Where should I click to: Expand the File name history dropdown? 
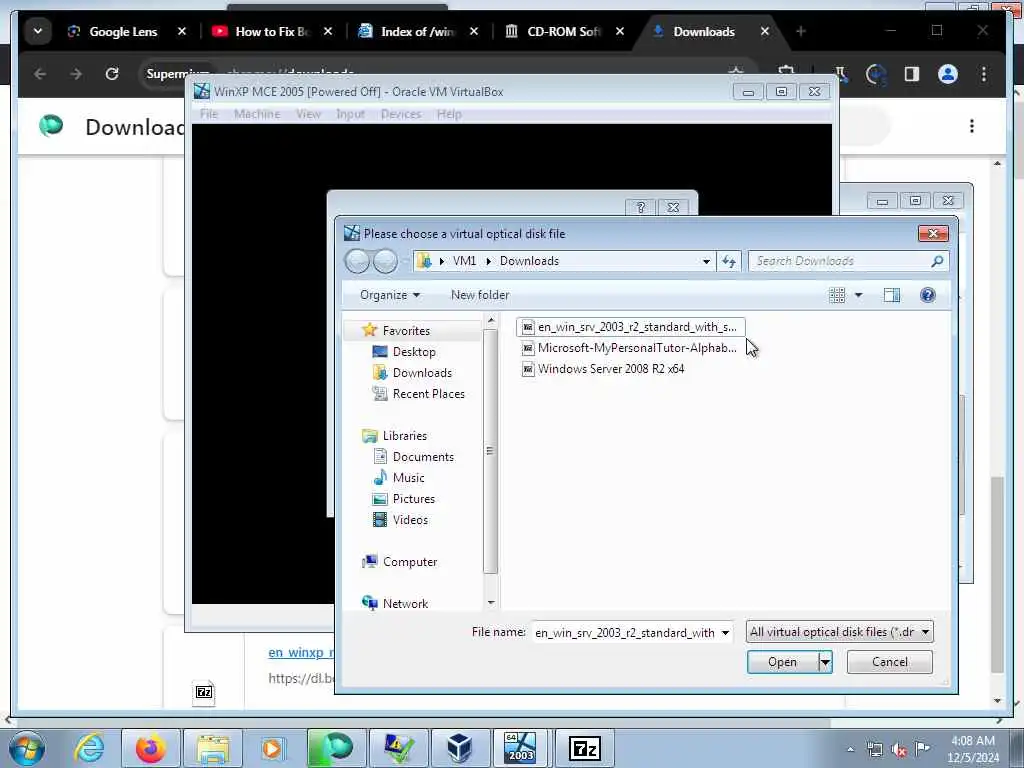pyautogui.click(x=725, y=633)
